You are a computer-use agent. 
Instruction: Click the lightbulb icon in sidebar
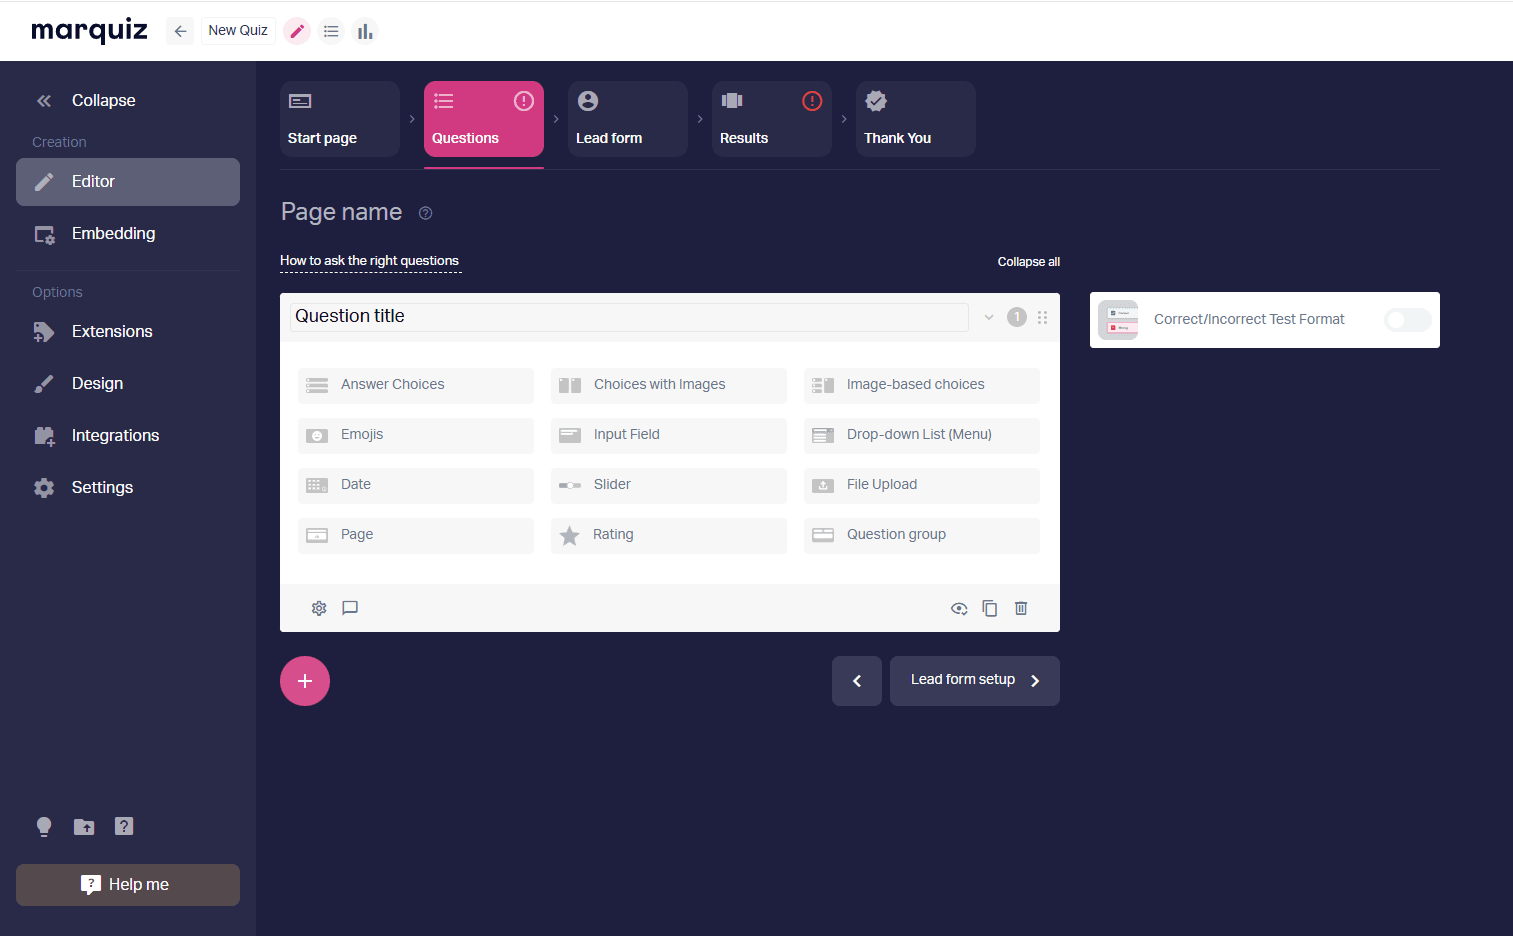click(x=44, y=826)
